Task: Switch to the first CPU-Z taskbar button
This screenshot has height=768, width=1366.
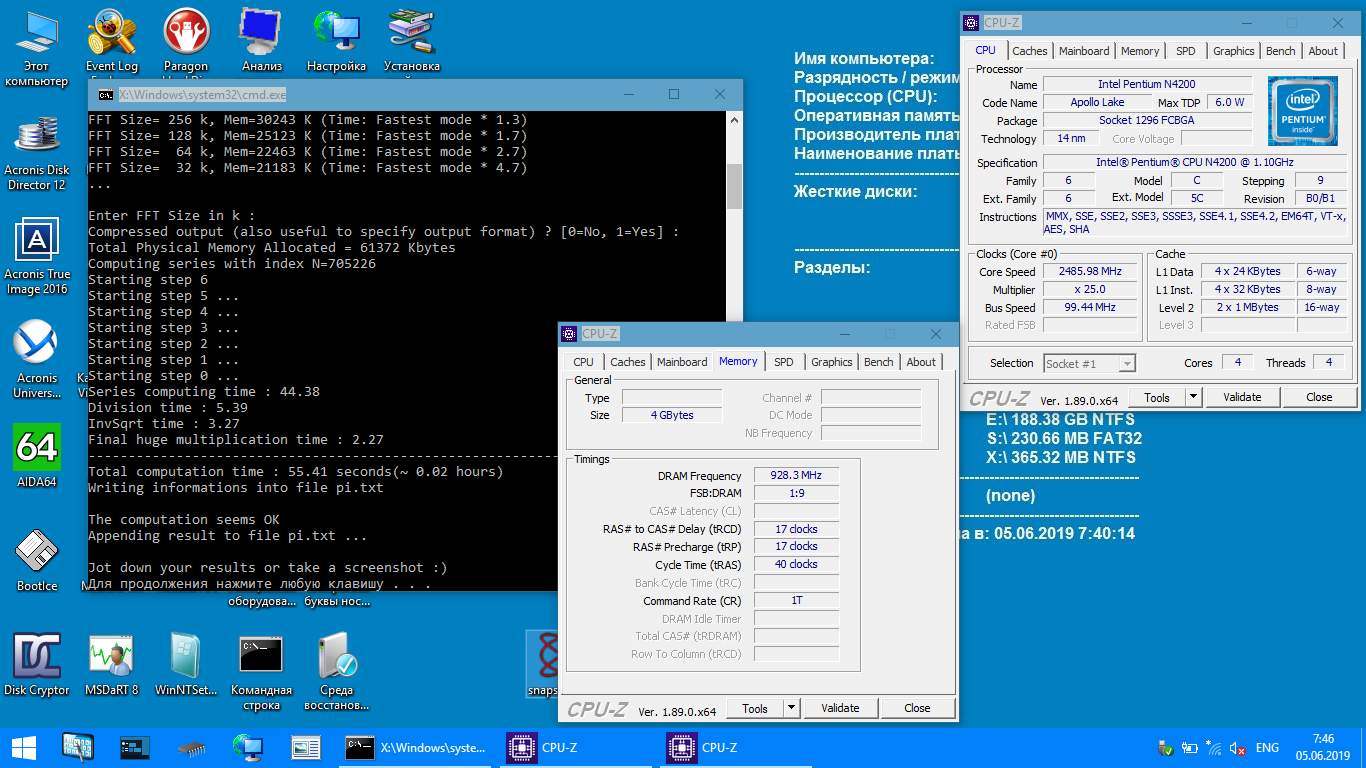Action: click(x=578, y=747)
